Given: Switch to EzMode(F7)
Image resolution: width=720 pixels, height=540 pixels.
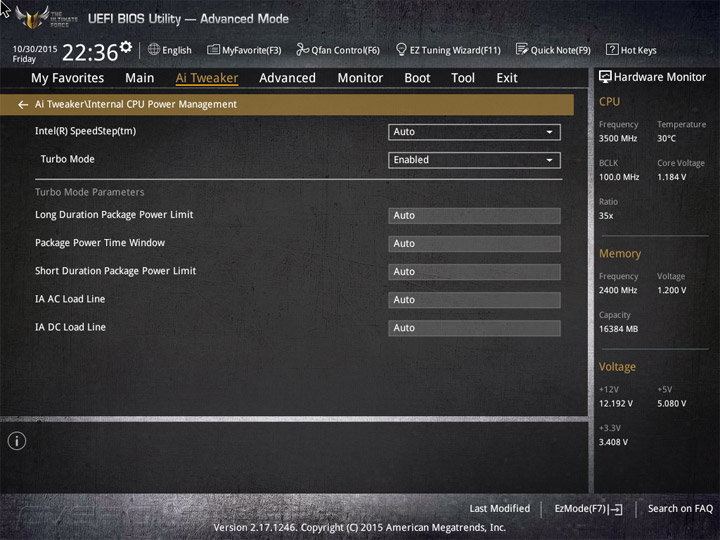Looking at the screenshot, I should 588,509.
